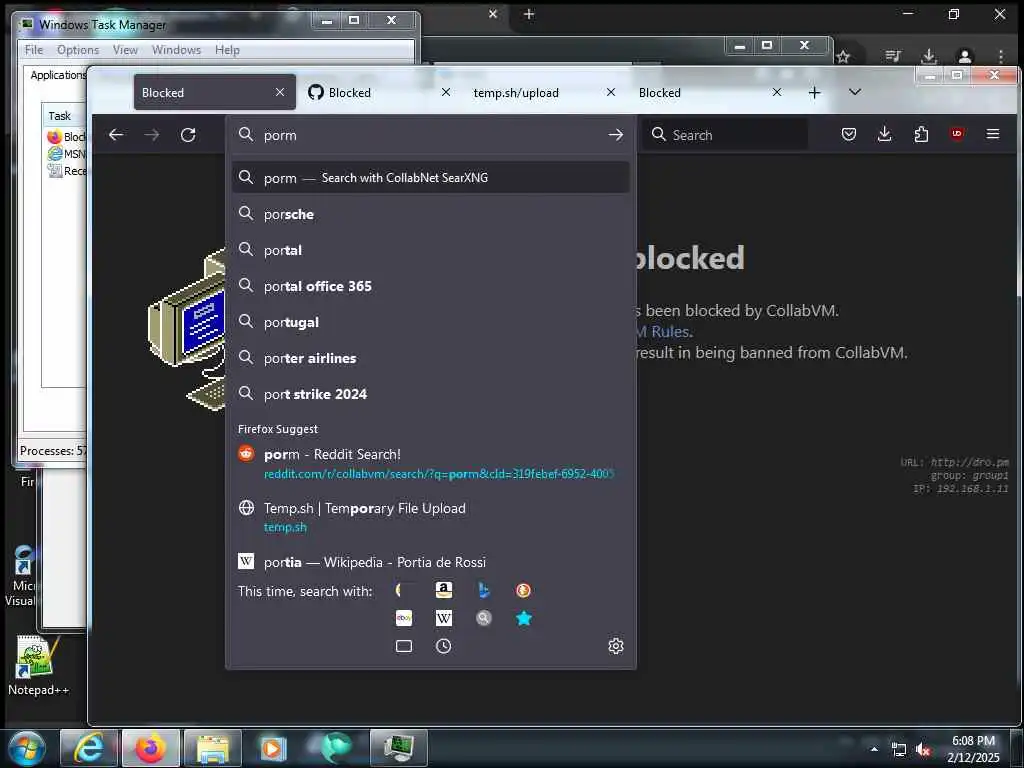This screenshot has height=768, width=1024.
Task: Search in bookmarks via the star icon
Action: pos(523,618)
